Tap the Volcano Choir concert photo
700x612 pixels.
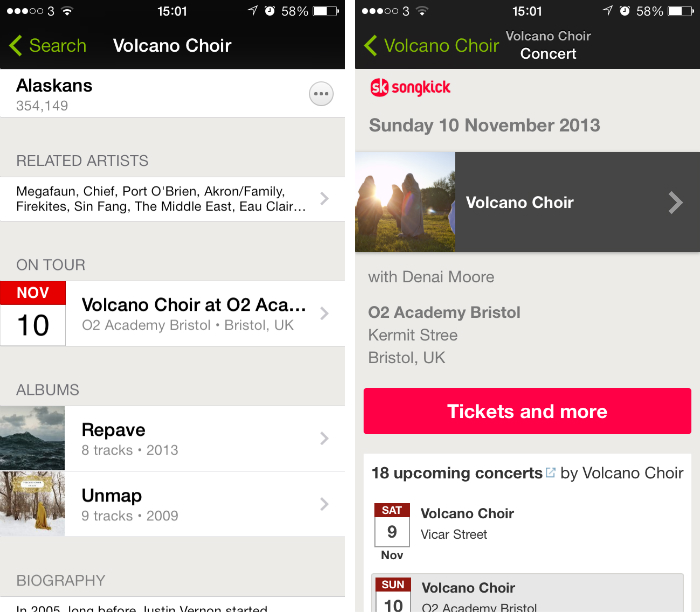[405, 202]
